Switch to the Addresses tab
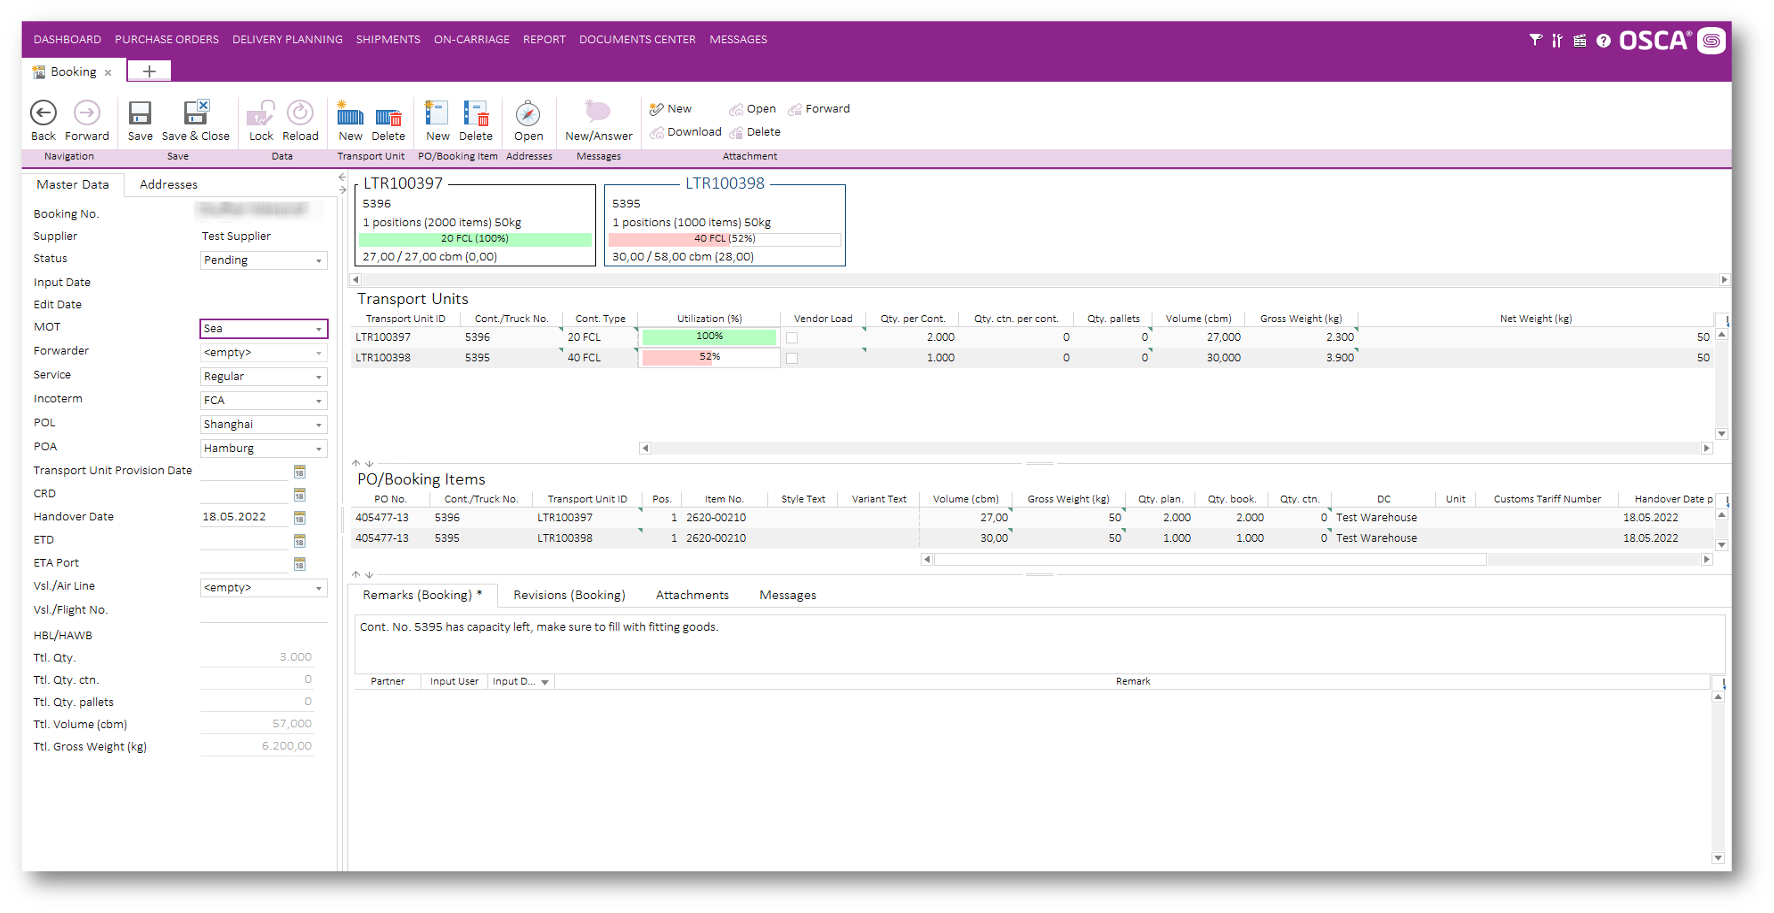 pos(167,184)
